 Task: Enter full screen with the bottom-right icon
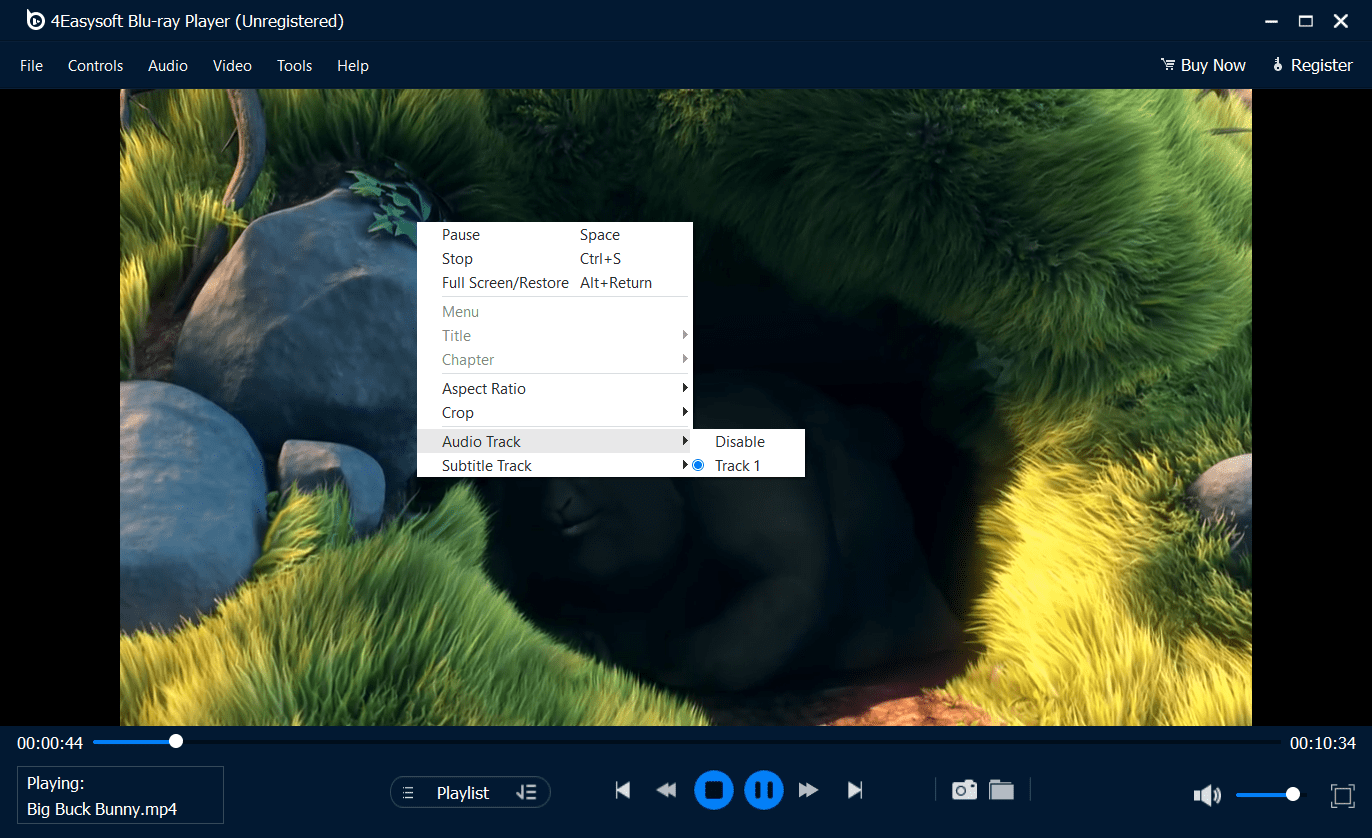(1342, 795)
